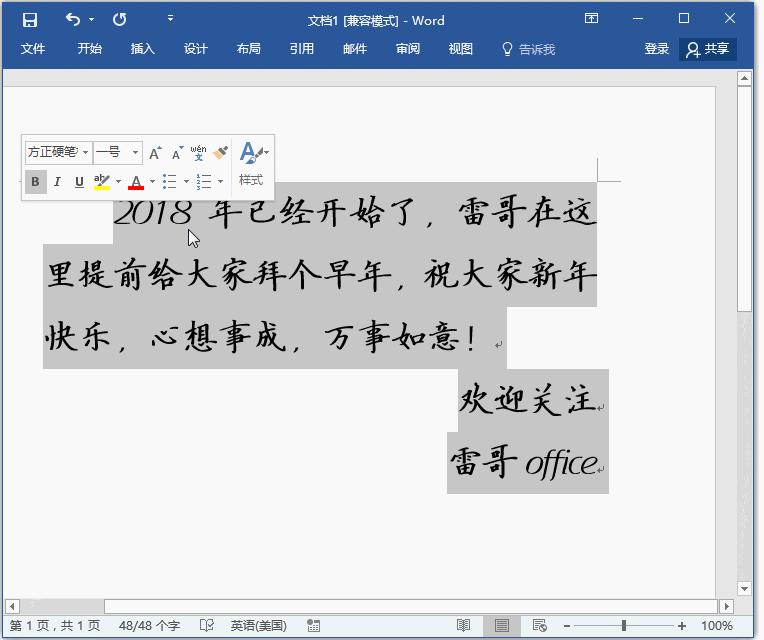Viewport: 764px width, 640px height.
Task: Click the zoom in plus button
Action: pos(682,626)
